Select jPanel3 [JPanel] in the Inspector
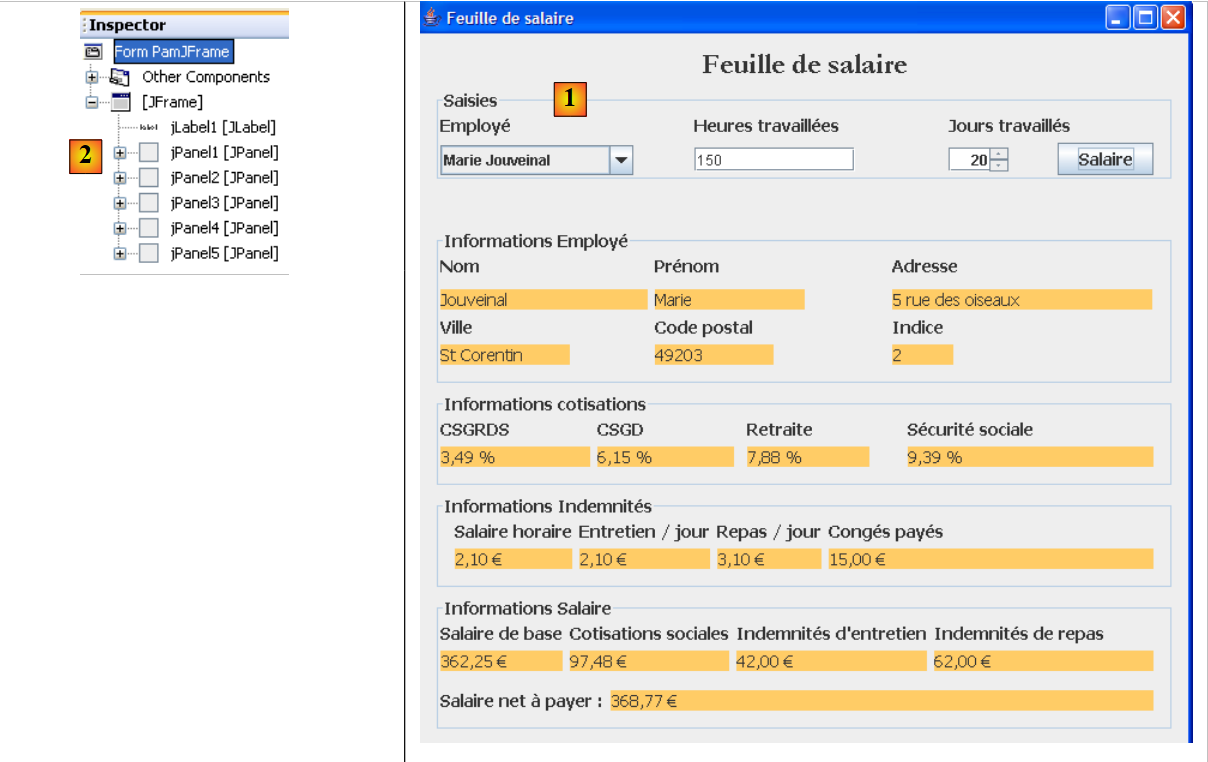 tap(224, 203)
